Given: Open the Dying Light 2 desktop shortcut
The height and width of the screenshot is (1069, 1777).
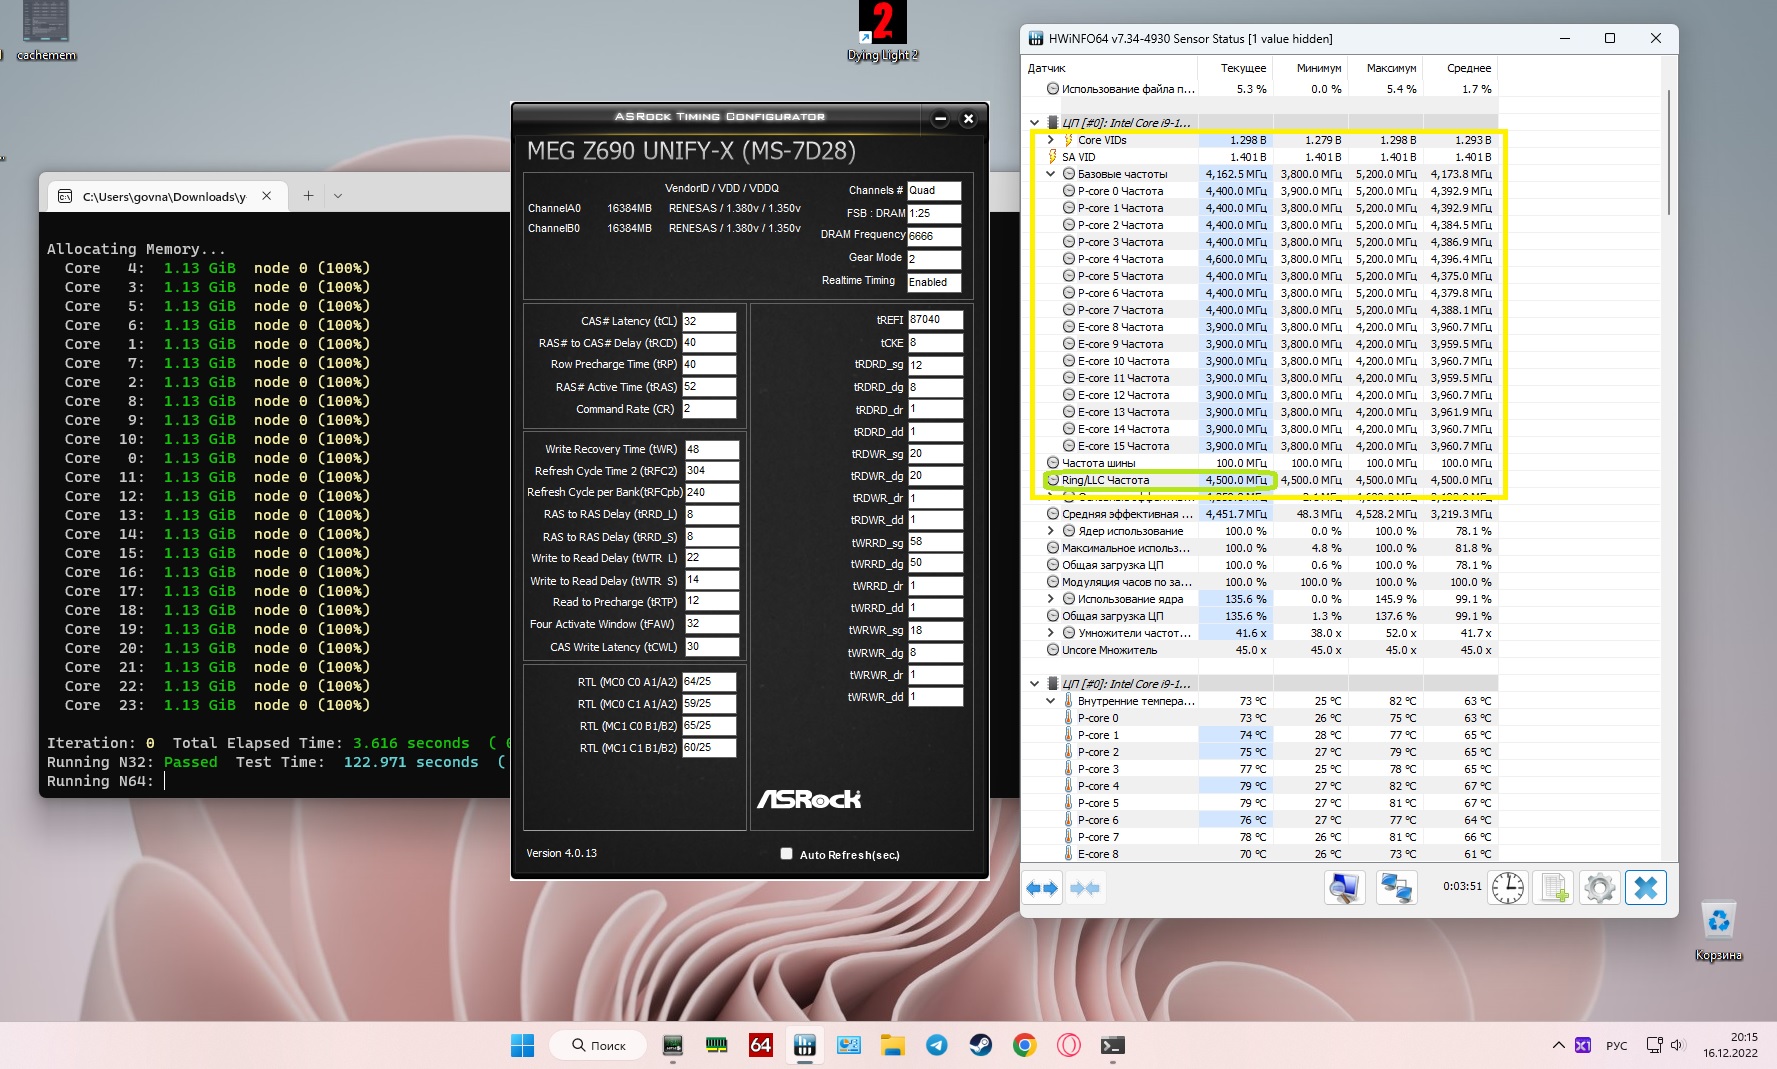Looking at the screenshot, I should [882, 31].
